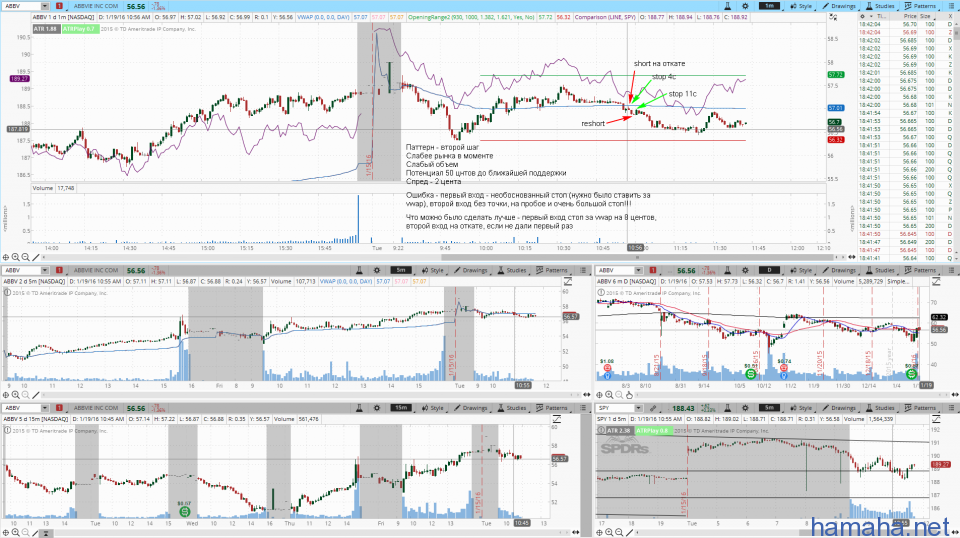Open Studies on the 5m ABBV chart
The height and width of the screenshot is (538, 960).
(511, 270)
